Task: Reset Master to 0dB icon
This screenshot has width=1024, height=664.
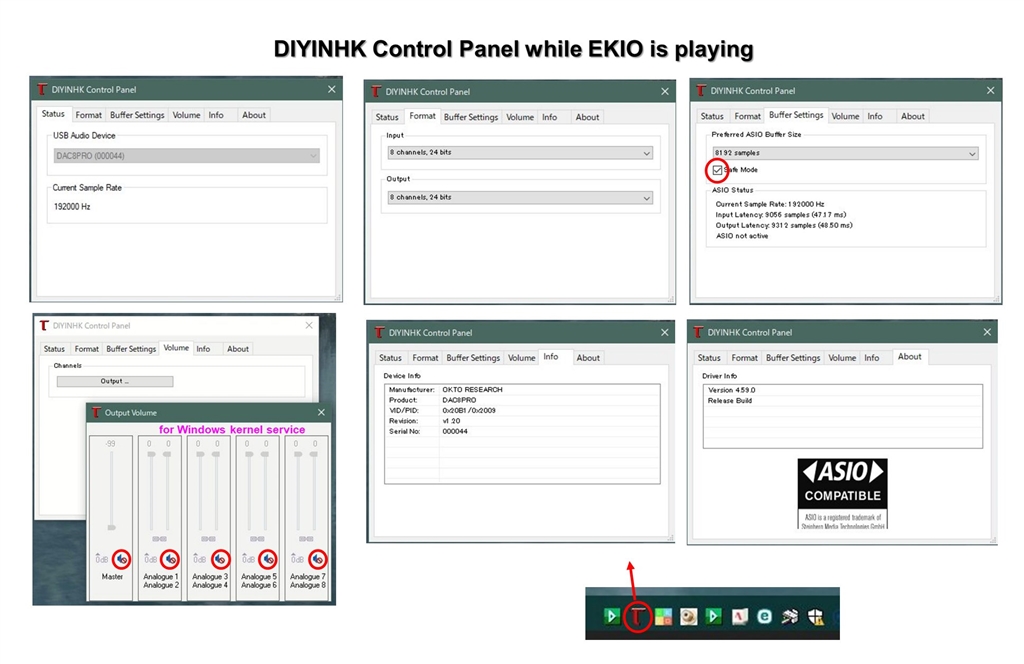Action: [102, 559]
